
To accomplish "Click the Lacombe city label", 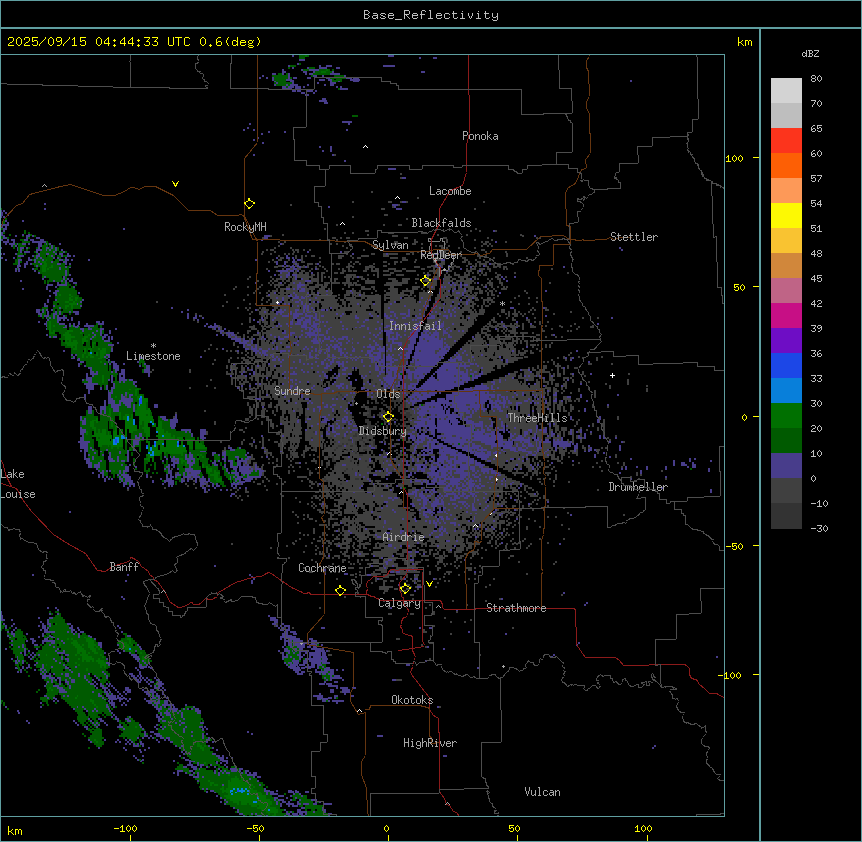I will (x=450, y=191).
